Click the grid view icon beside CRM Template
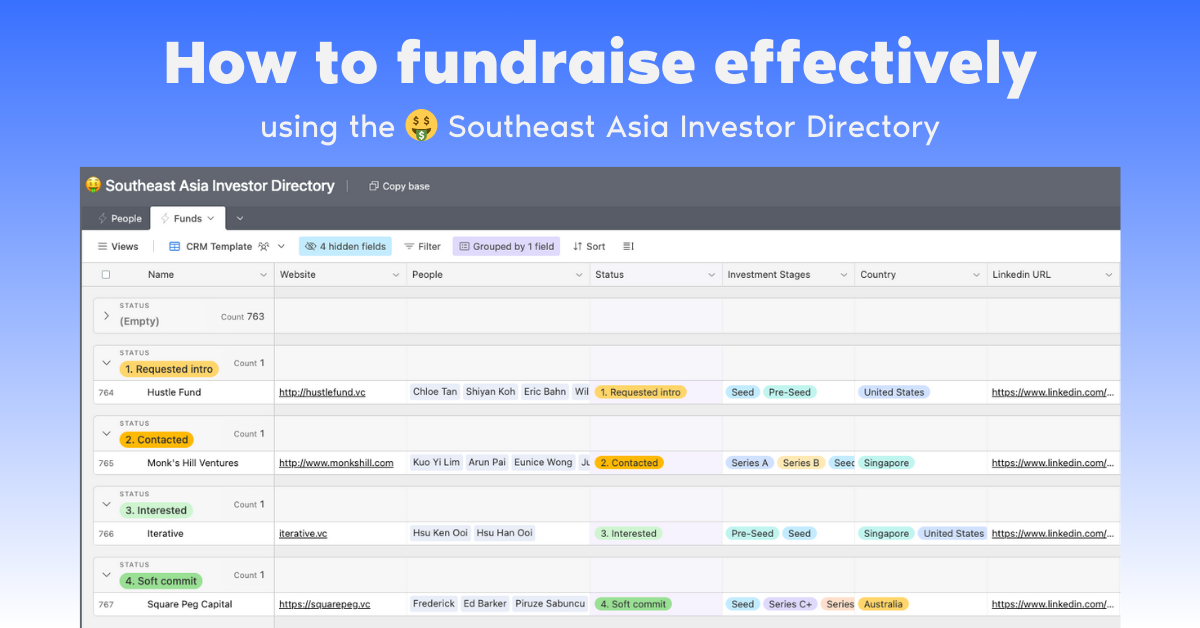Image resolution: width=1200 pixels, height=628 pixels. (172, 246)
